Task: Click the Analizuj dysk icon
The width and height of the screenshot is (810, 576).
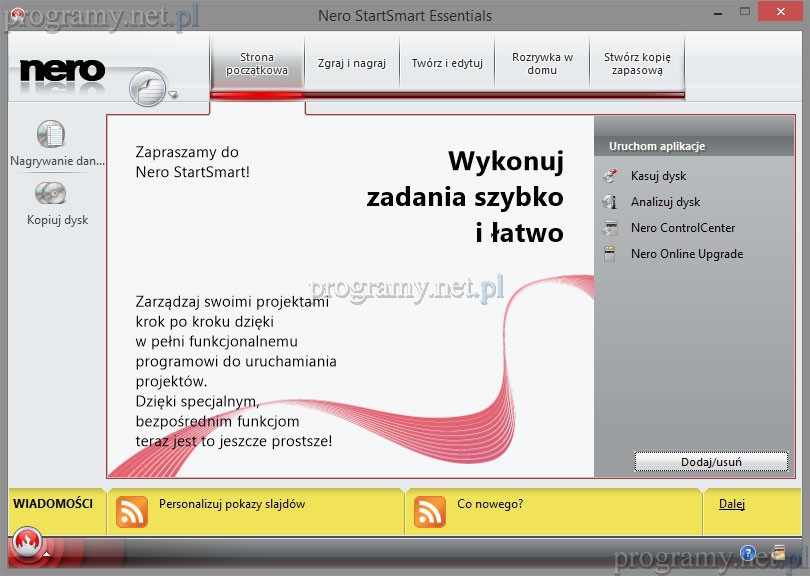Action: 611,202
